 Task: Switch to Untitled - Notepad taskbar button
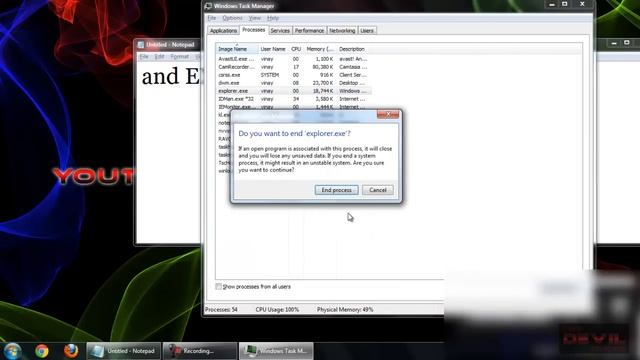coord(123,351)
